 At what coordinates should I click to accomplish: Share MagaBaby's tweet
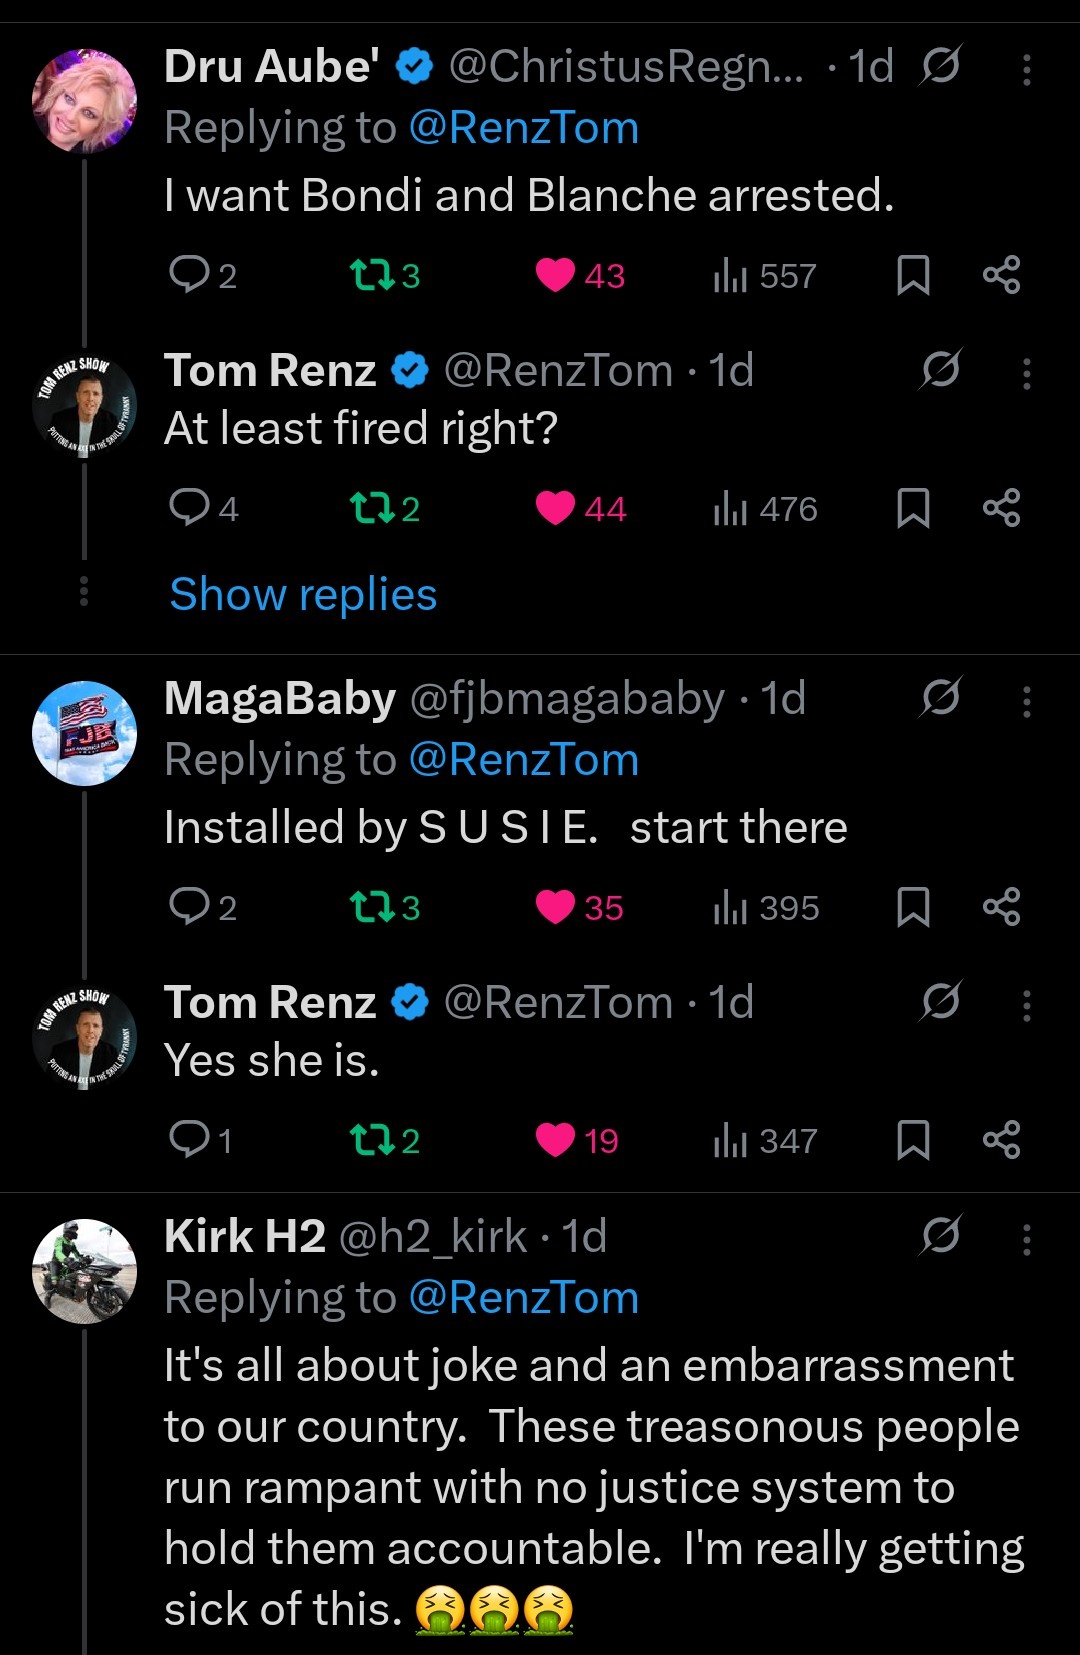[x=1001, y=907]
